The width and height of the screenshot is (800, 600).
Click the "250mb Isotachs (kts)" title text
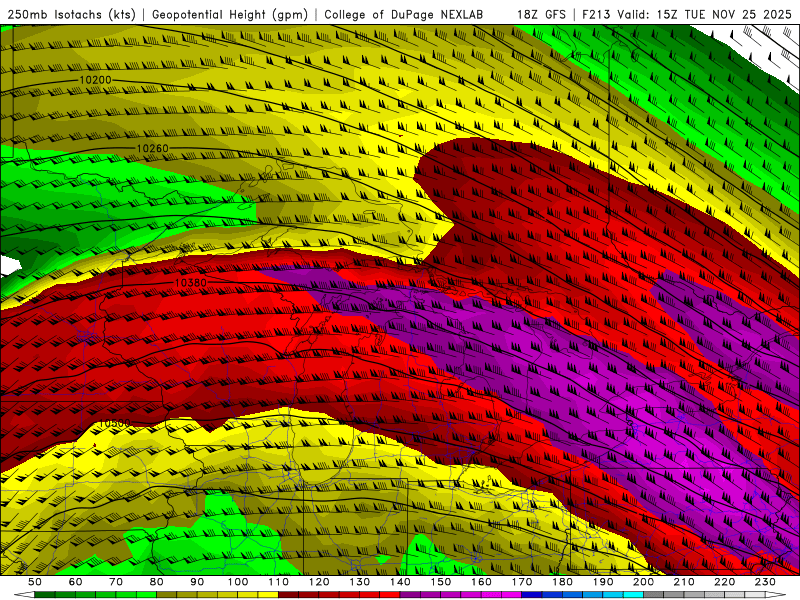[71, 15]
